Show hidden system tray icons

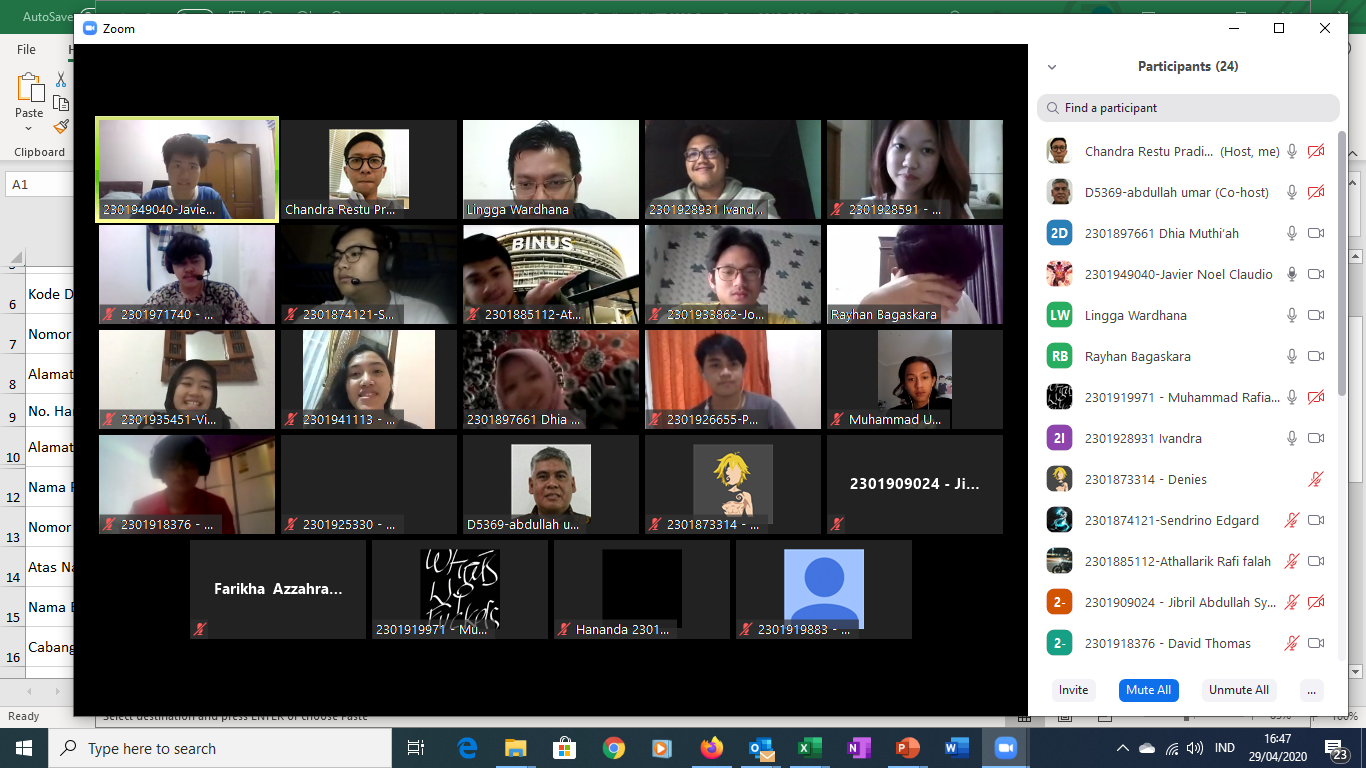[1122, 748]
